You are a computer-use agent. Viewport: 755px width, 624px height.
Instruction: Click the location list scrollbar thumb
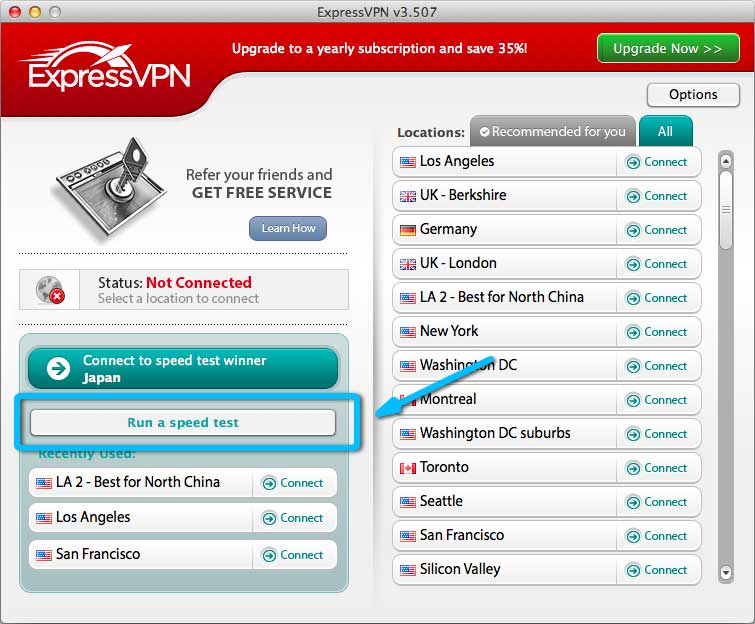pos(726,212)
